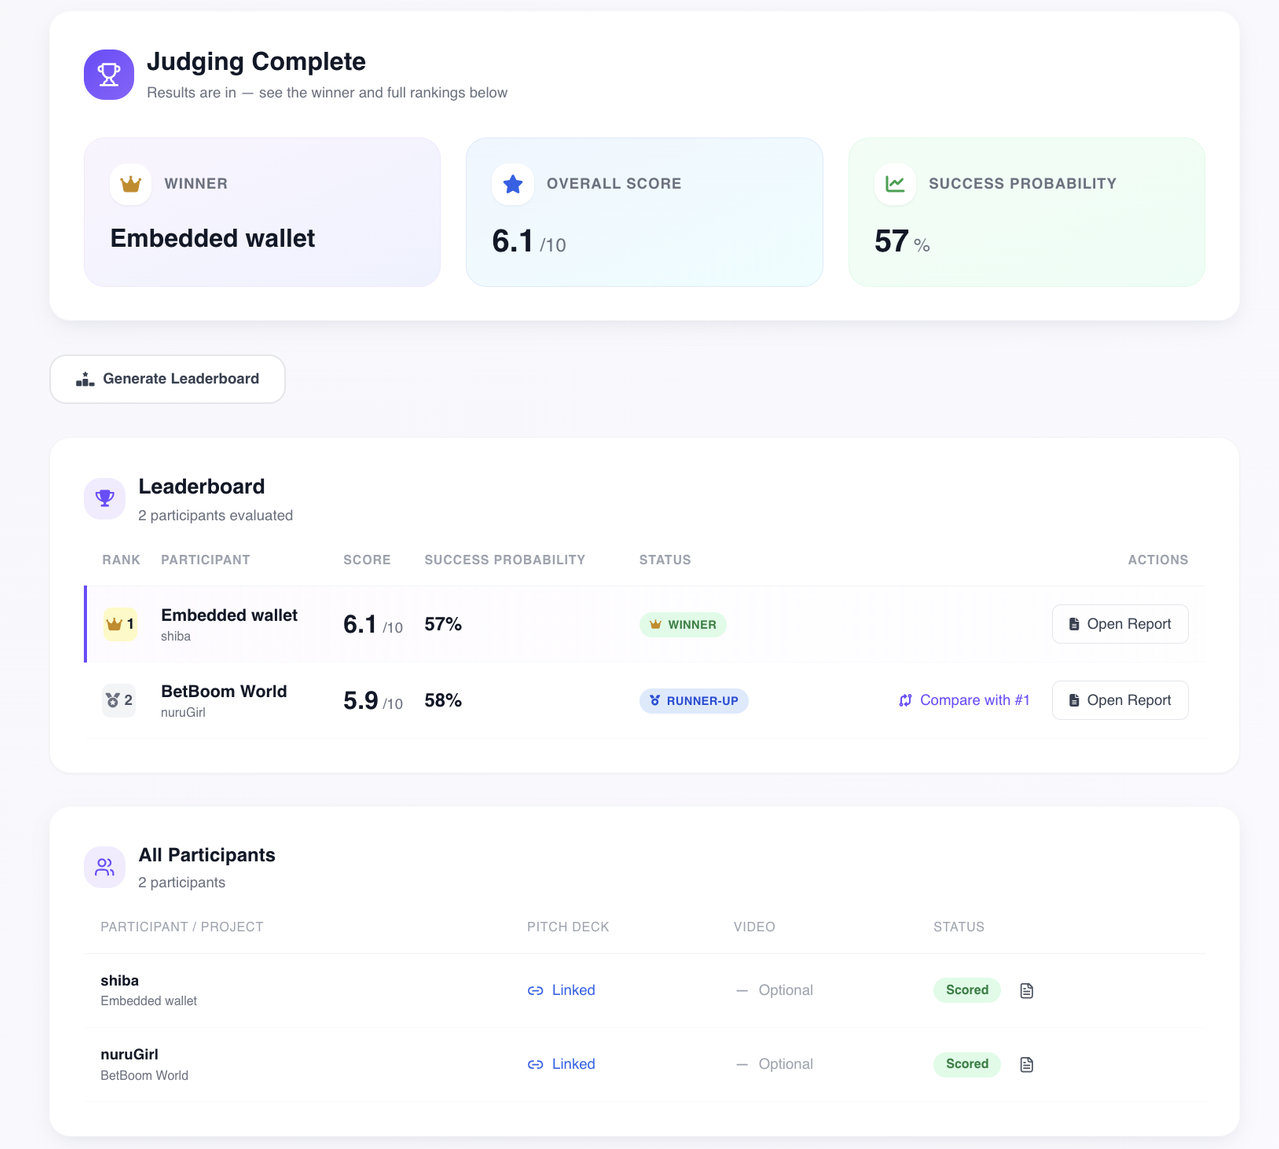Open Report for BetBoom World
The width and height of the screenshot is (1279, 1149).
tap(1120, 700)
